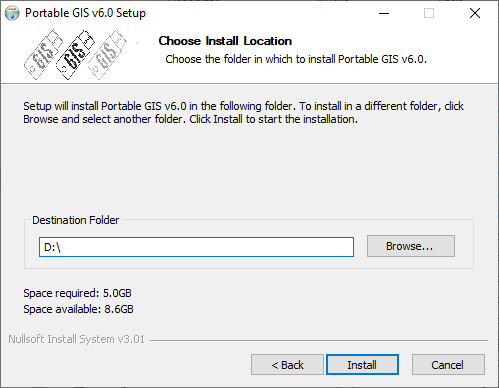Click the dark middle GIS USB stick logo
Screen dimensions: 499x388
coord(75,55)
